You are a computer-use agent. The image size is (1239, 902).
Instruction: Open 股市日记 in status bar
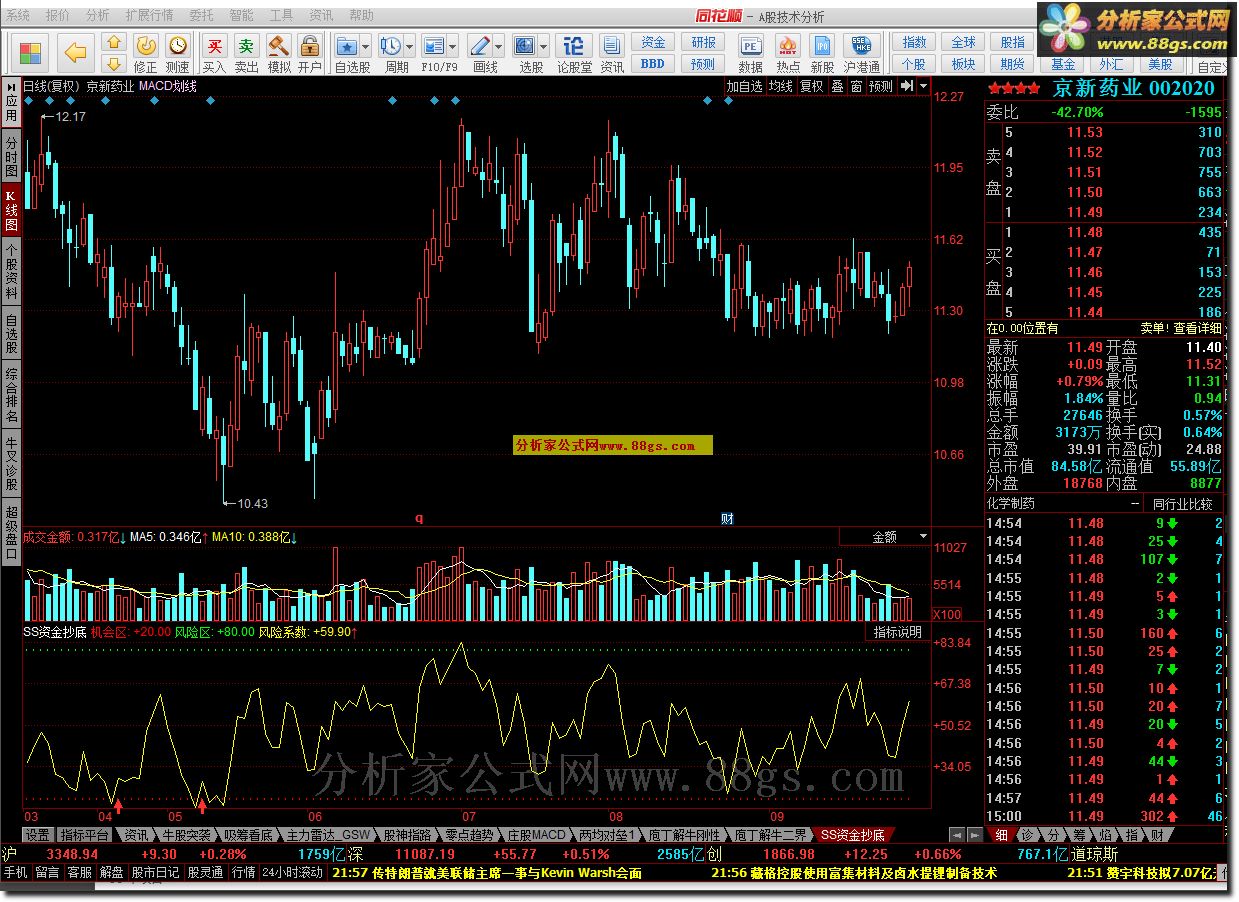click(155, 872)
